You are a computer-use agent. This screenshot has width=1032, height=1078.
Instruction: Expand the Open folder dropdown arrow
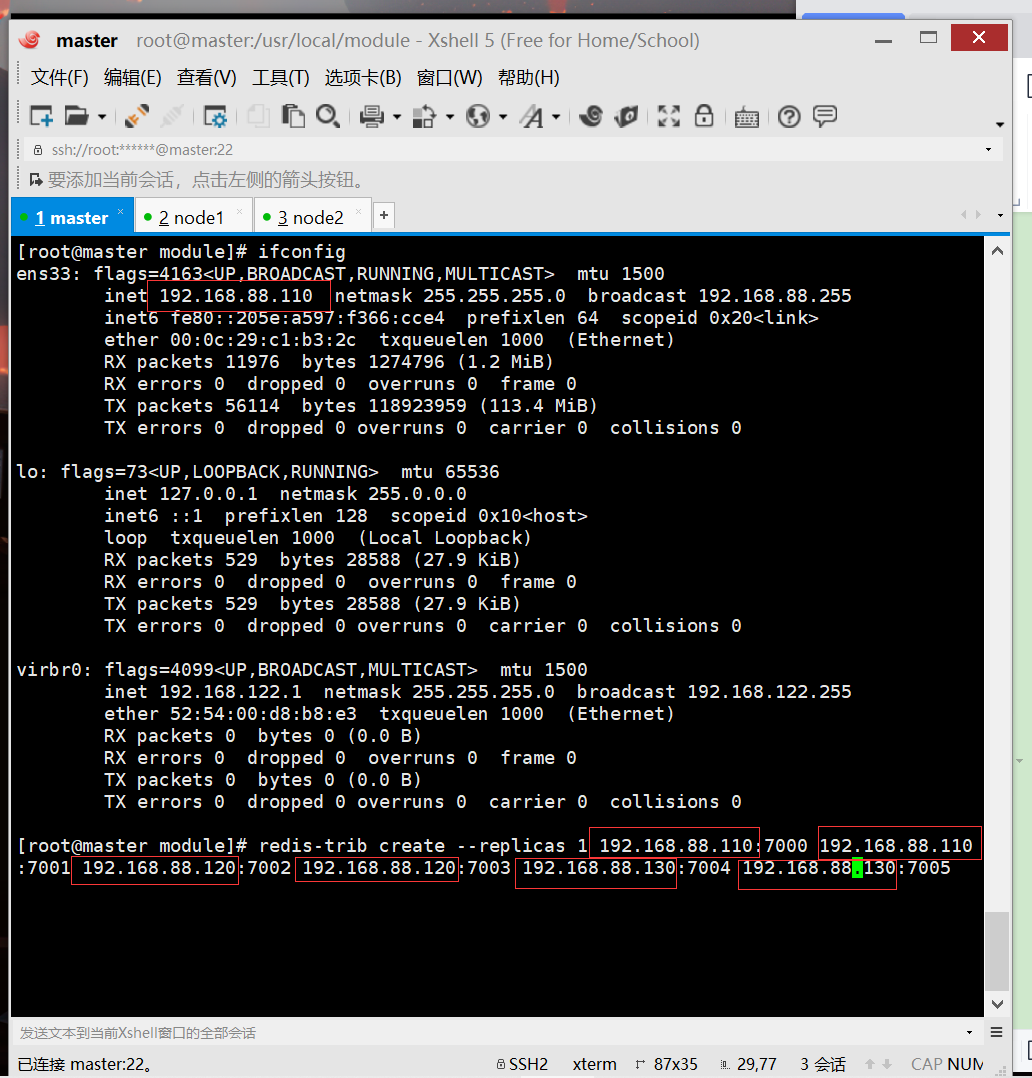click(102, 118)
